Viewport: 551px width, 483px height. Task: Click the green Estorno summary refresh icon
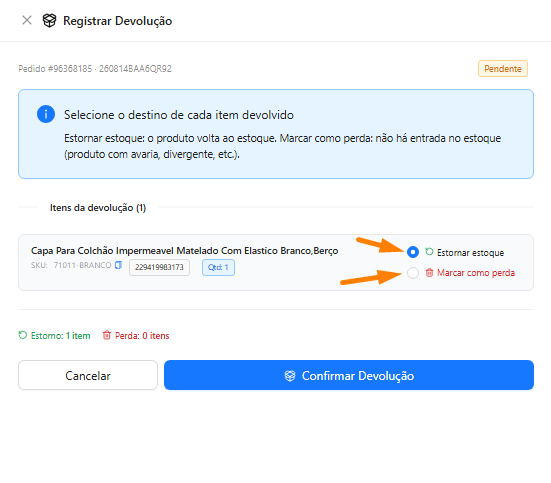point(23,335)
